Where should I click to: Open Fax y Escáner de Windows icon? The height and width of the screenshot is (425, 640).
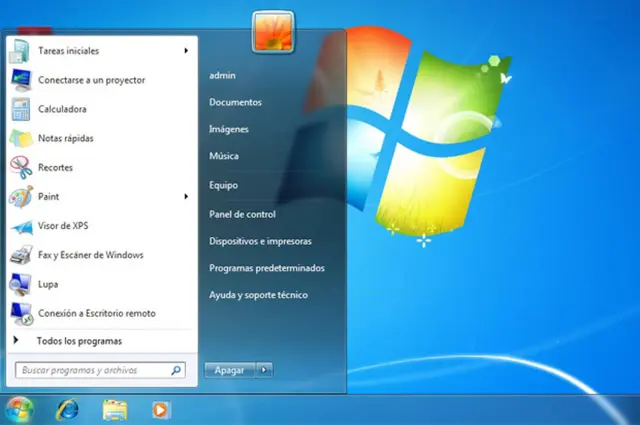point(21,255)
